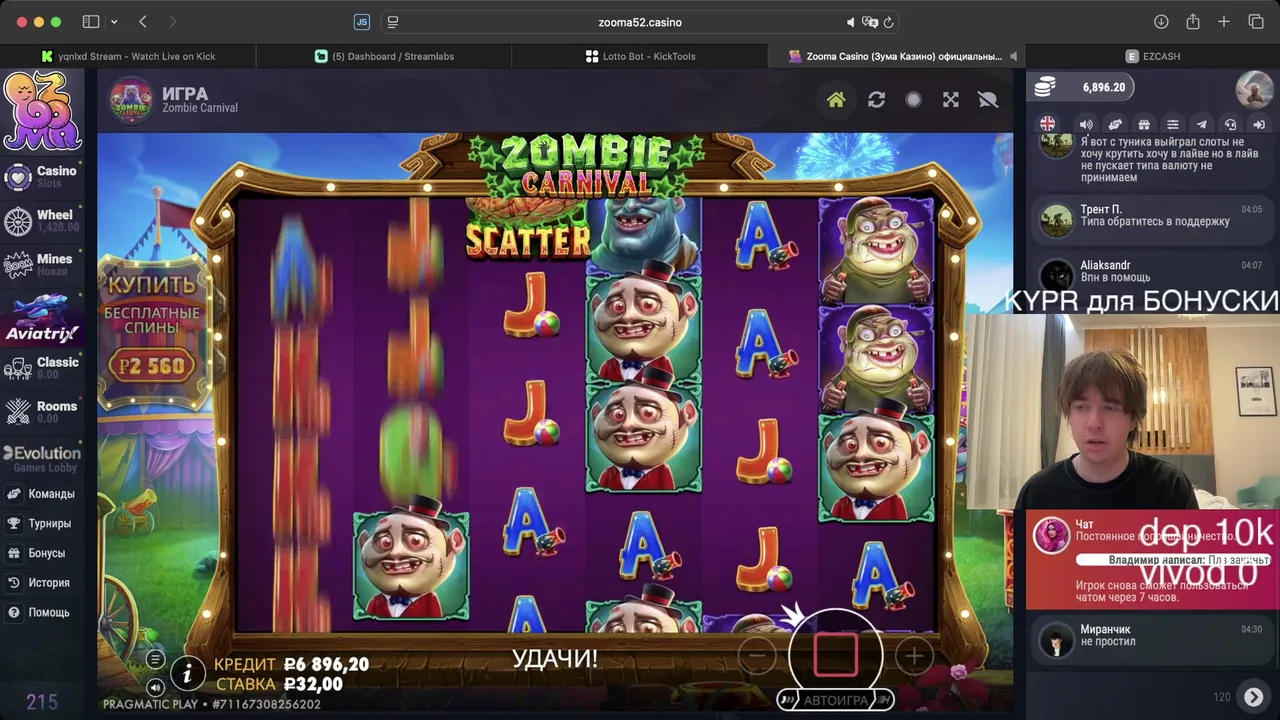Screen dimensions: 1280x720
Task: Open the user profile avatar
Action: [1254, 89]
